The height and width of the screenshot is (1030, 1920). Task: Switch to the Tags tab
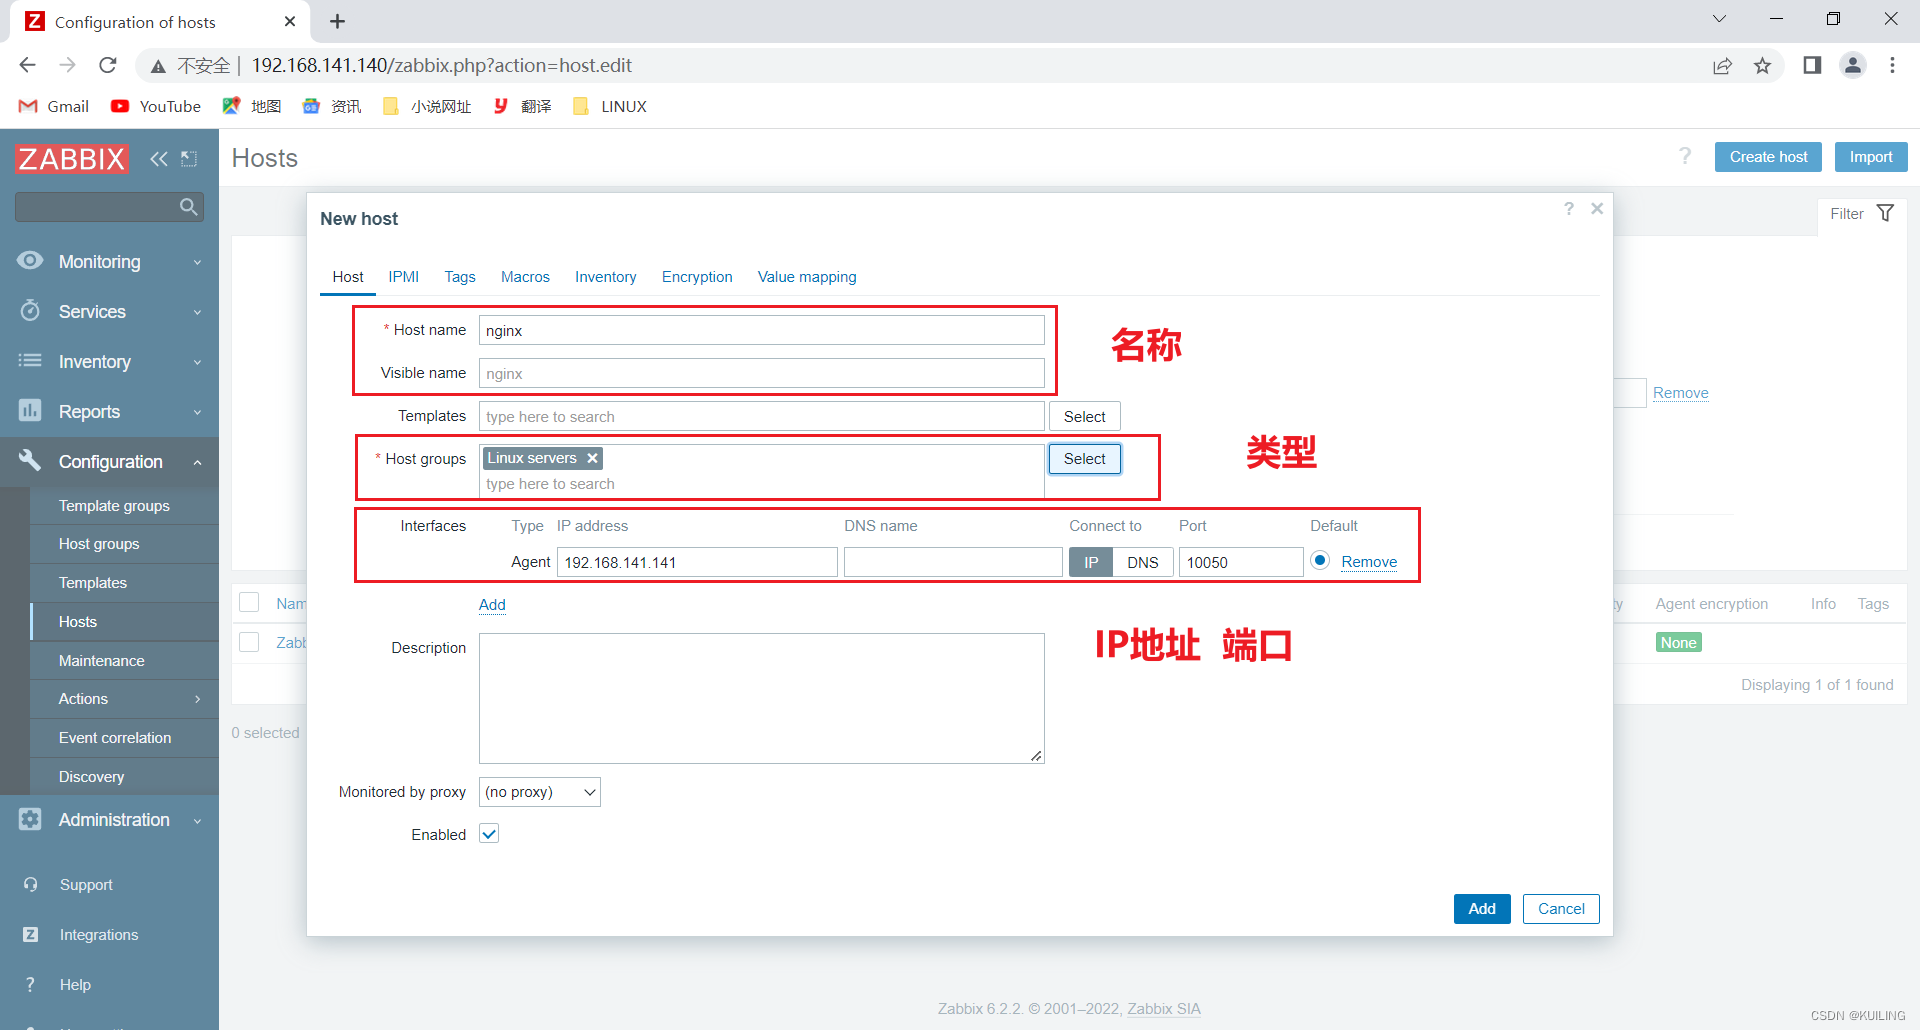(x=460, y=277)
